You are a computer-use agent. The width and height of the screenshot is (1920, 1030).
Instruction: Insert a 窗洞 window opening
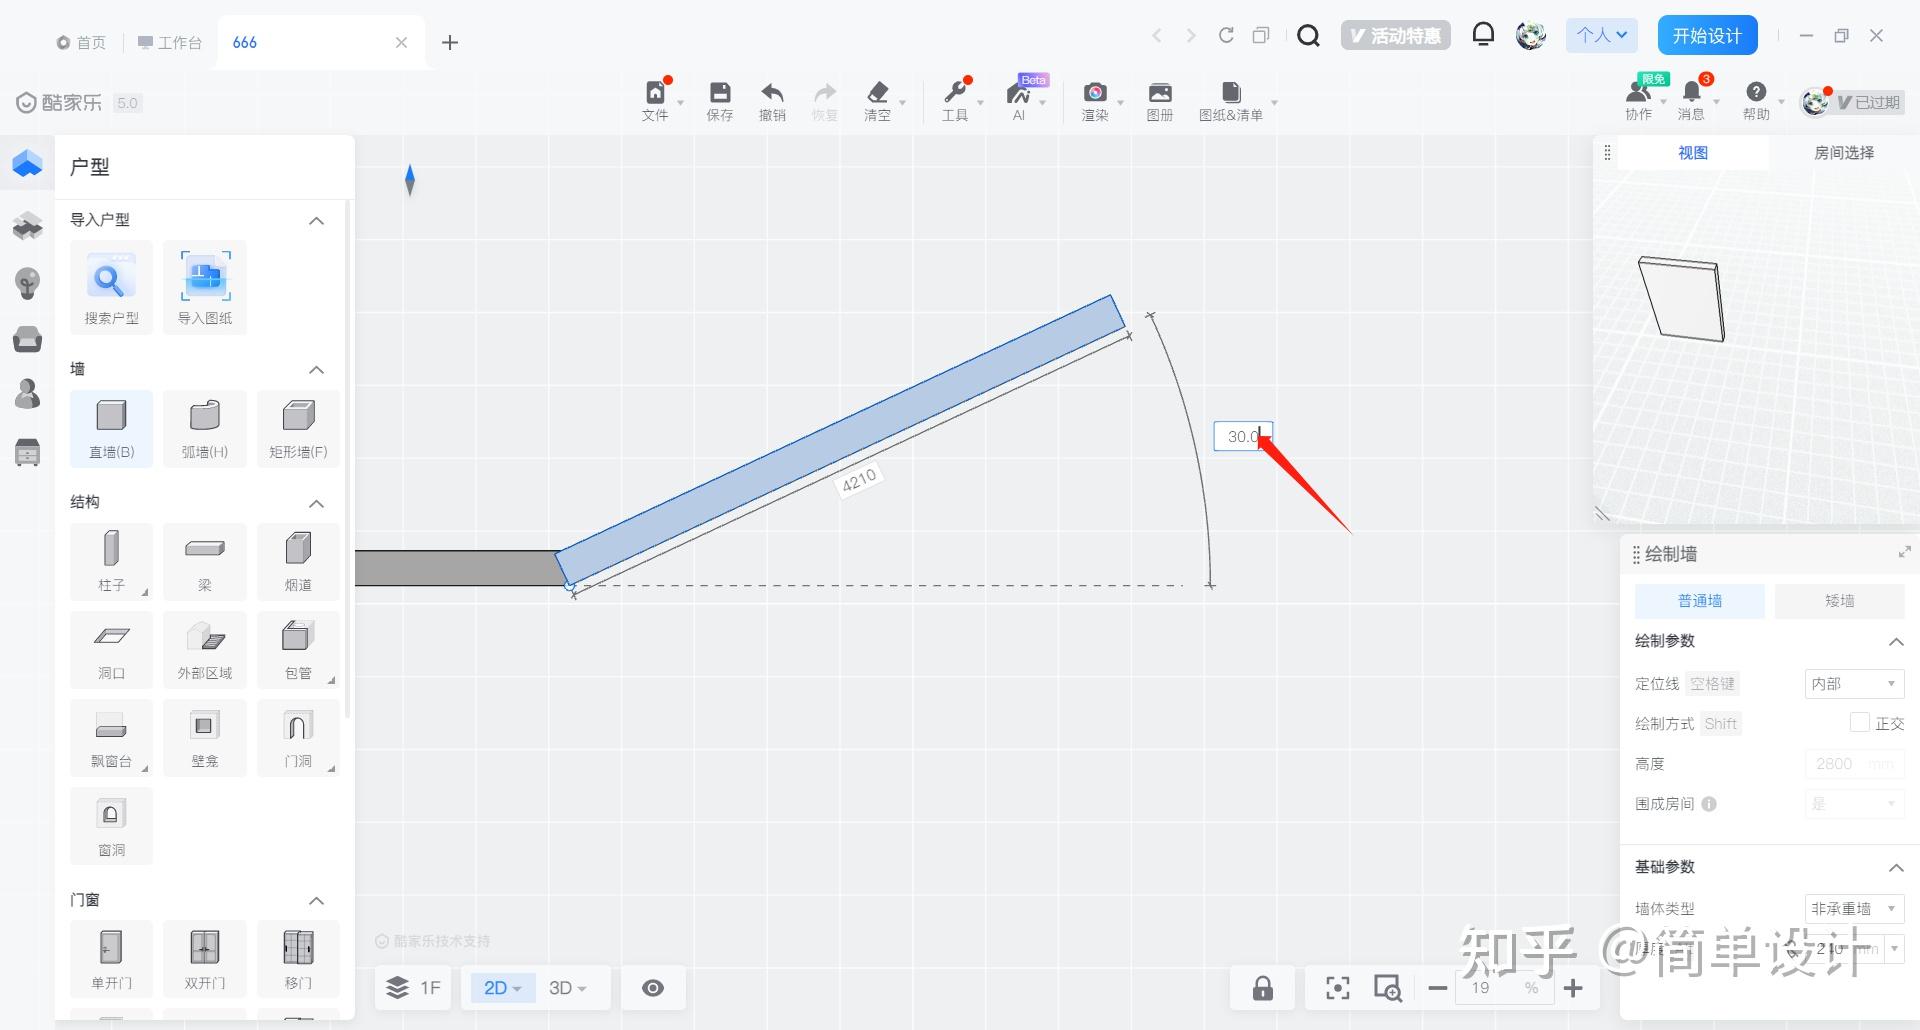(x=111, y=826)
